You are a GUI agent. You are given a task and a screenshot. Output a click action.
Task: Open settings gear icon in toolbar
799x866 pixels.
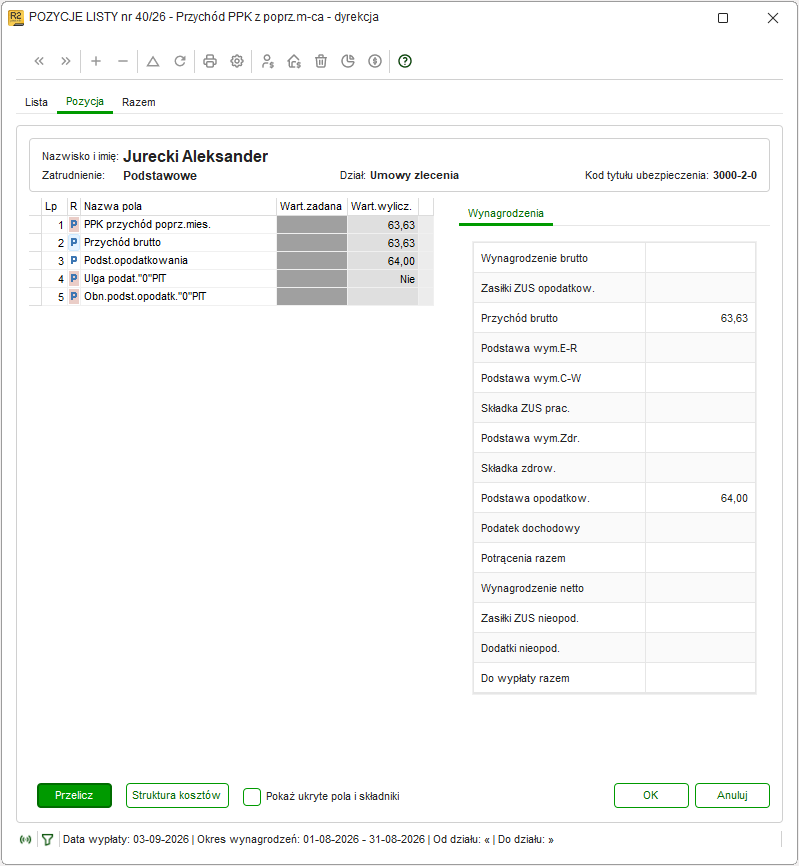pos(237,61)
